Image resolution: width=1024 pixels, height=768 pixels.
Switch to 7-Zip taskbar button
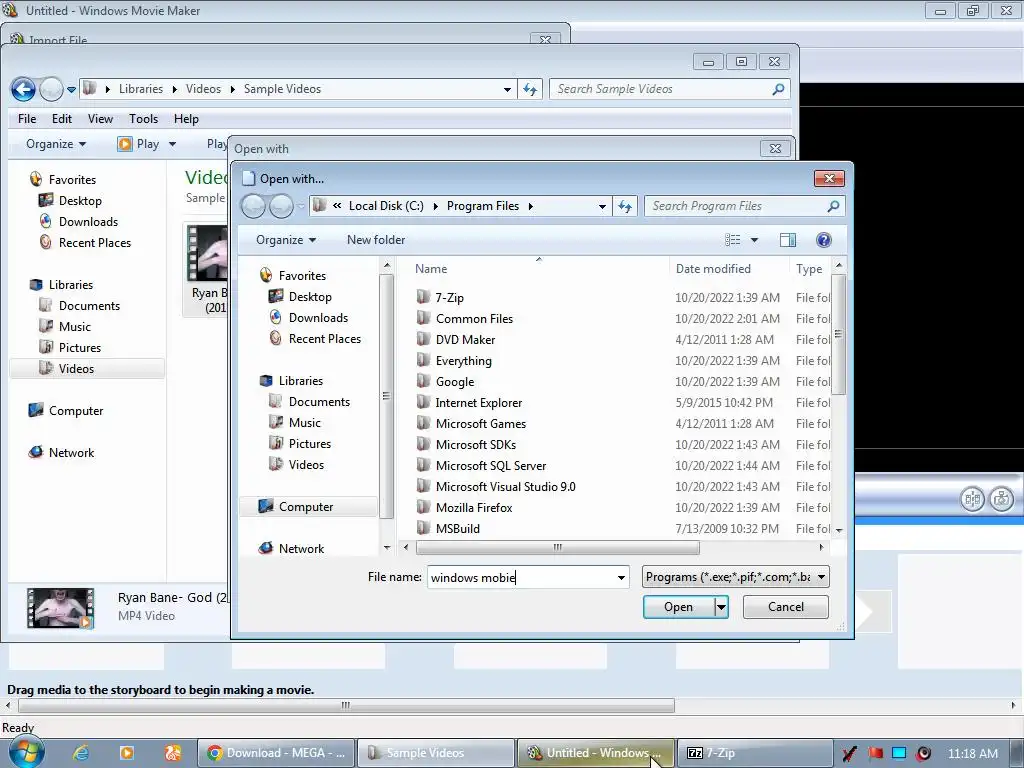[755, 753]
